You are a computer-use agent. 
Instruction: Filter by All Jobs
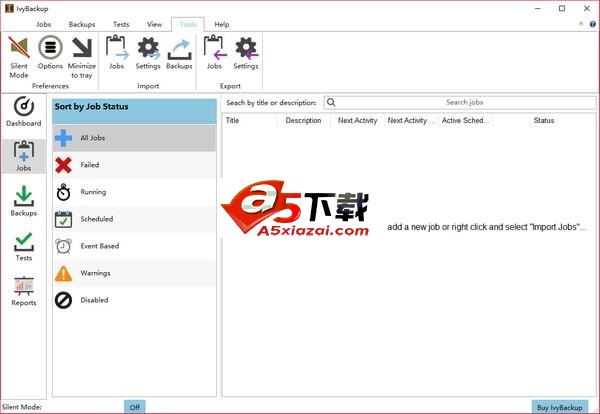point(134,138)
